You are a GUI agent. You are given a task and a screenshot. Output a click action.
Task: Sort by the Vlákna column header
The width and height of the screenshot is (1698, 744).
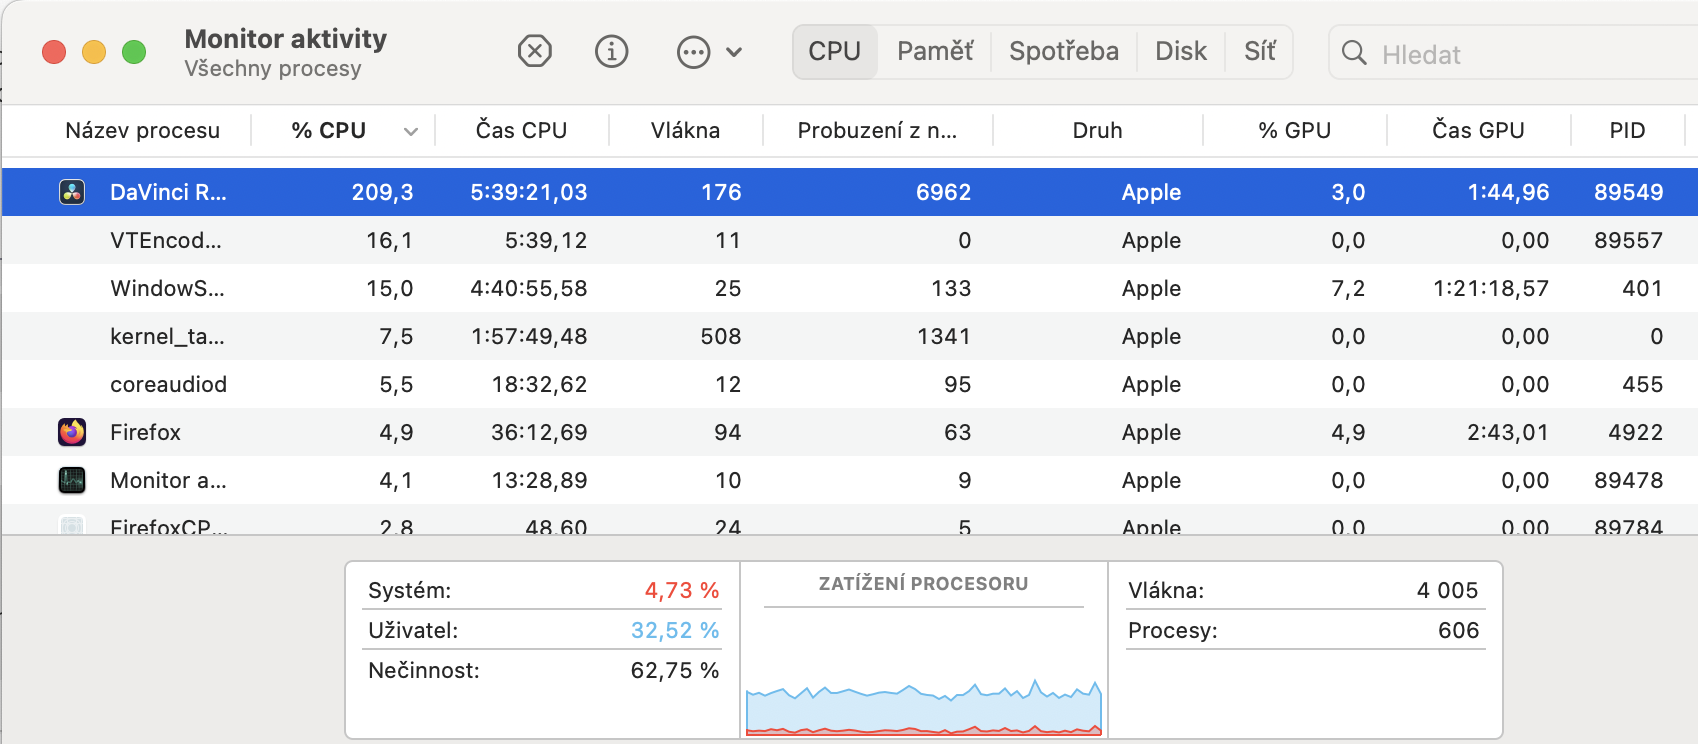tap(685, 130)
